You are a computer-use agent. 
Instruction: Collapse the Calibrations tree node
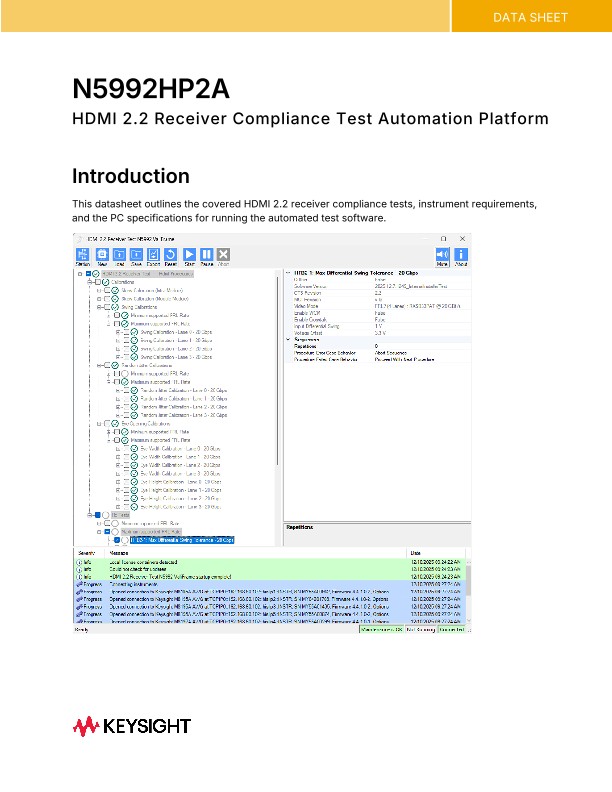pyautogui.click(x=90, y=282)
